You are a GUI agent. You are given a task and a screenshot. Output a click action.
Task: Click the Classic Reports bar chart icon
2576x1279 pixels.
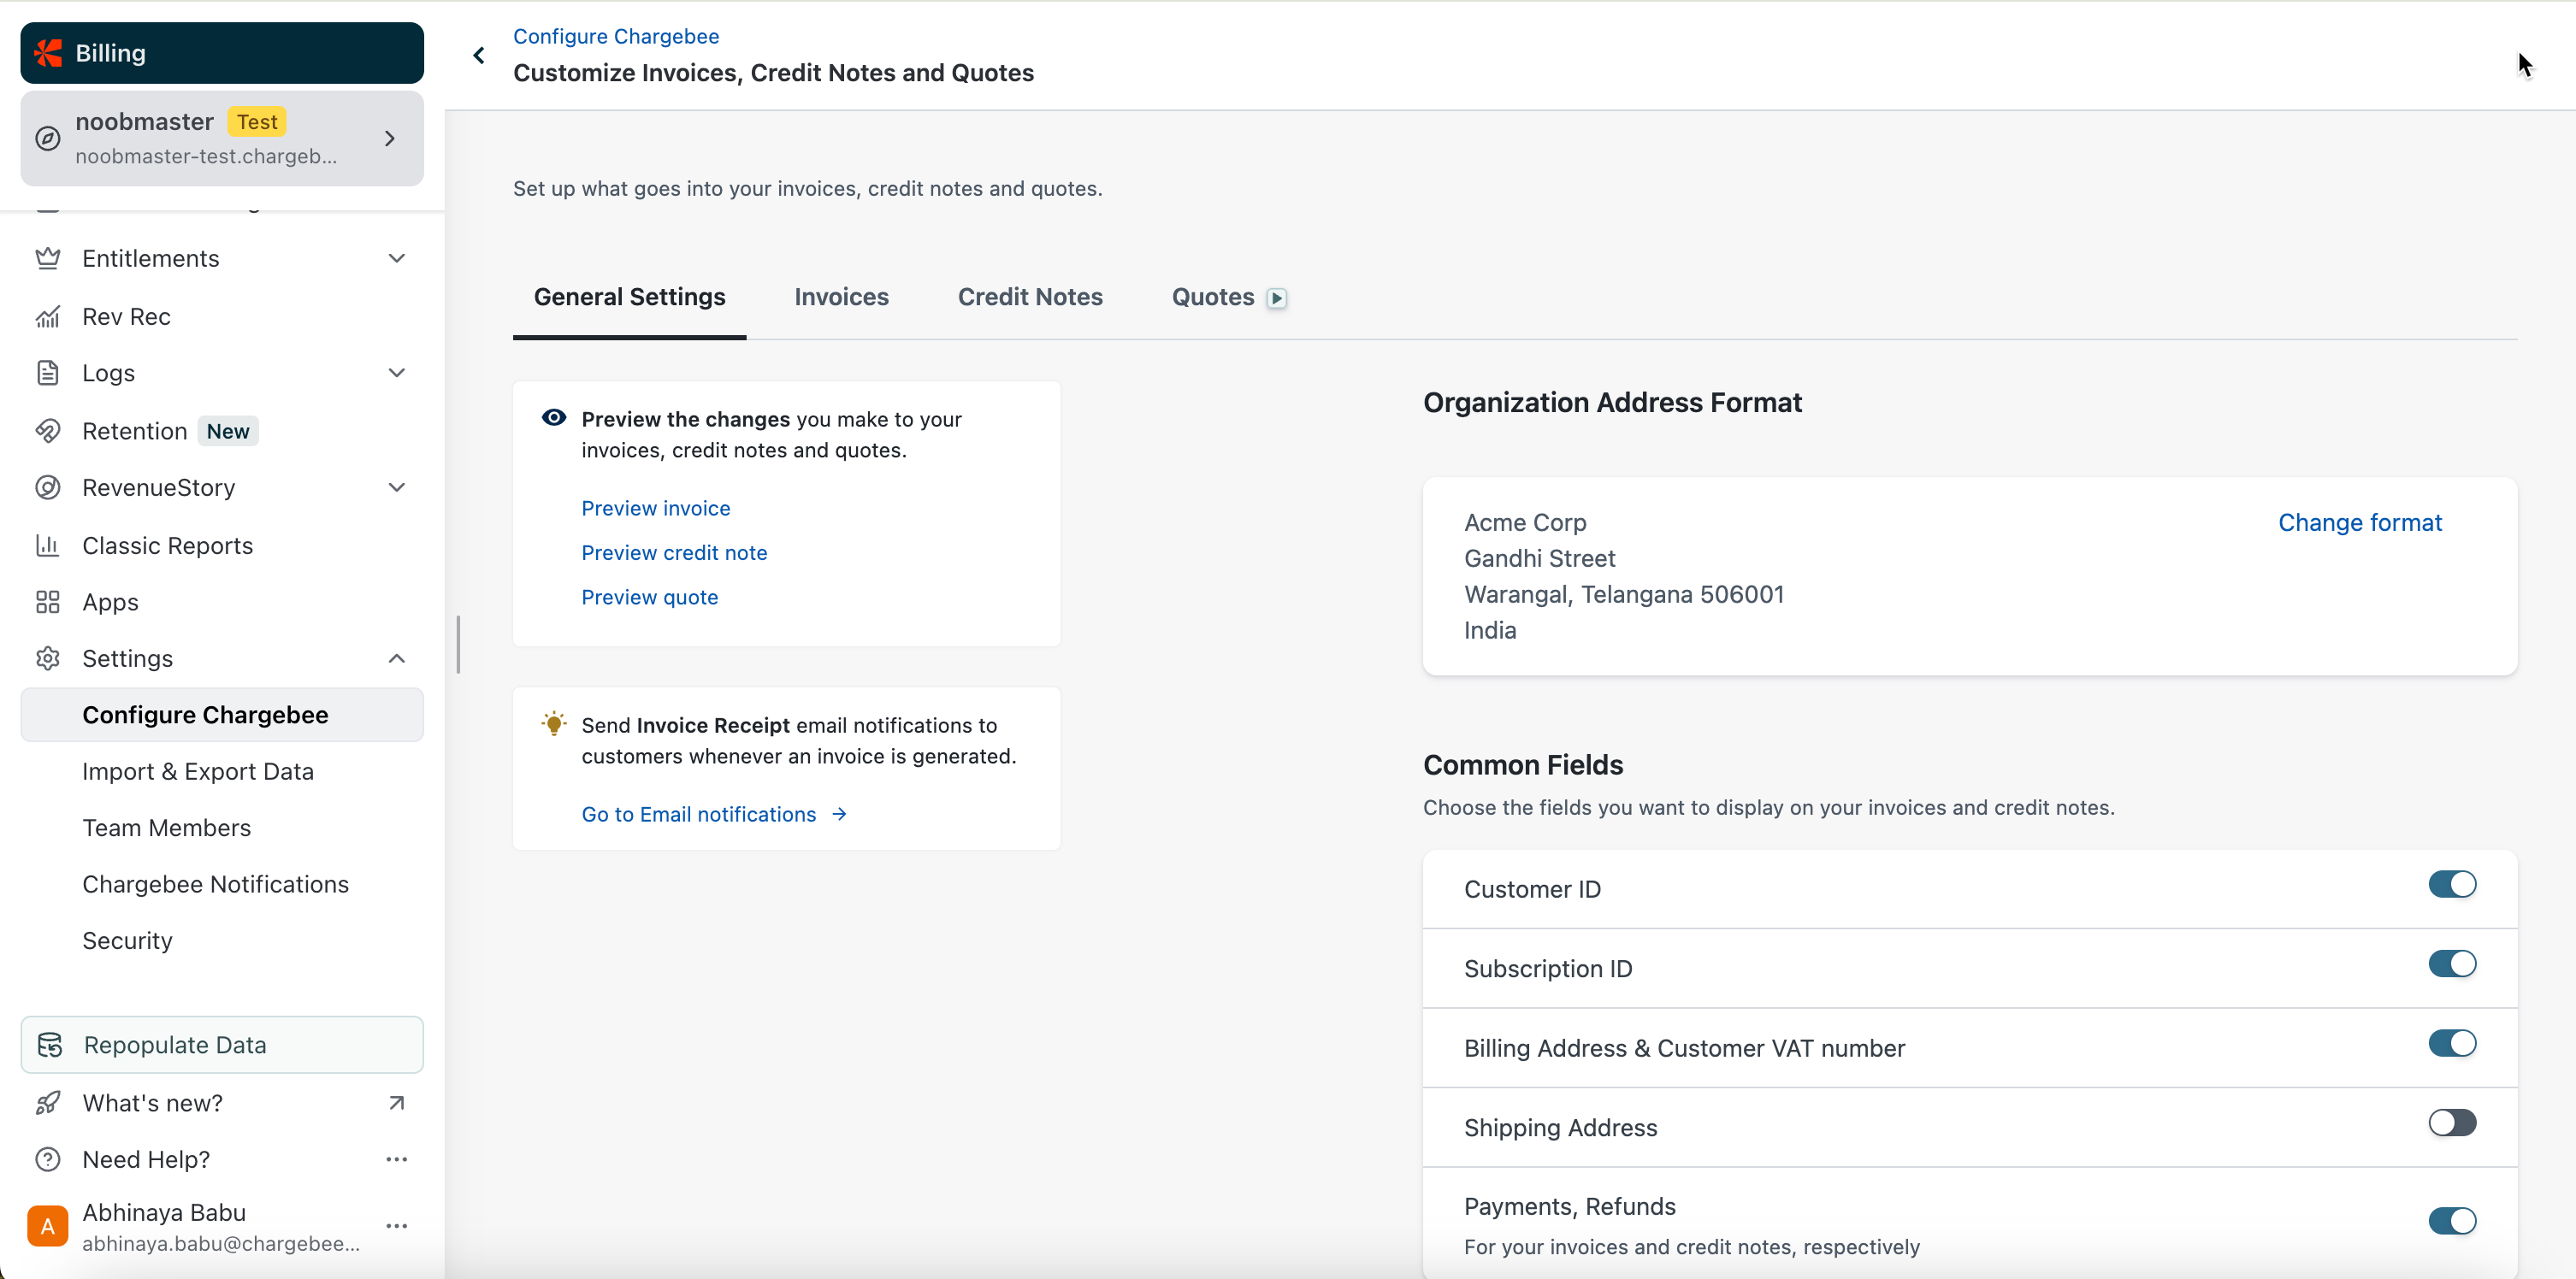pyautogui.click(x=48, y=546)
